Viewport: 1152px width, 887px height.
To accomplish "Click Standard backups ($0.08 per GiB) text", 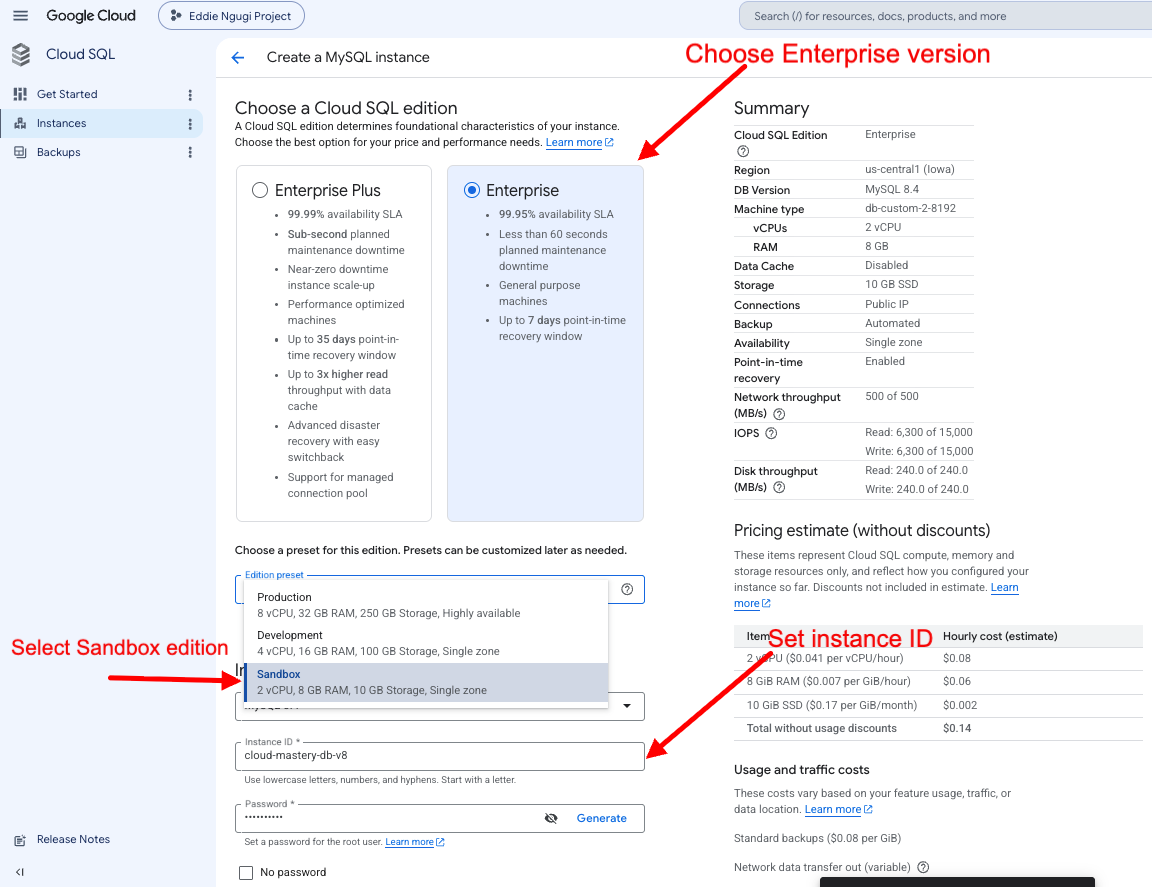I will point(817,838).
